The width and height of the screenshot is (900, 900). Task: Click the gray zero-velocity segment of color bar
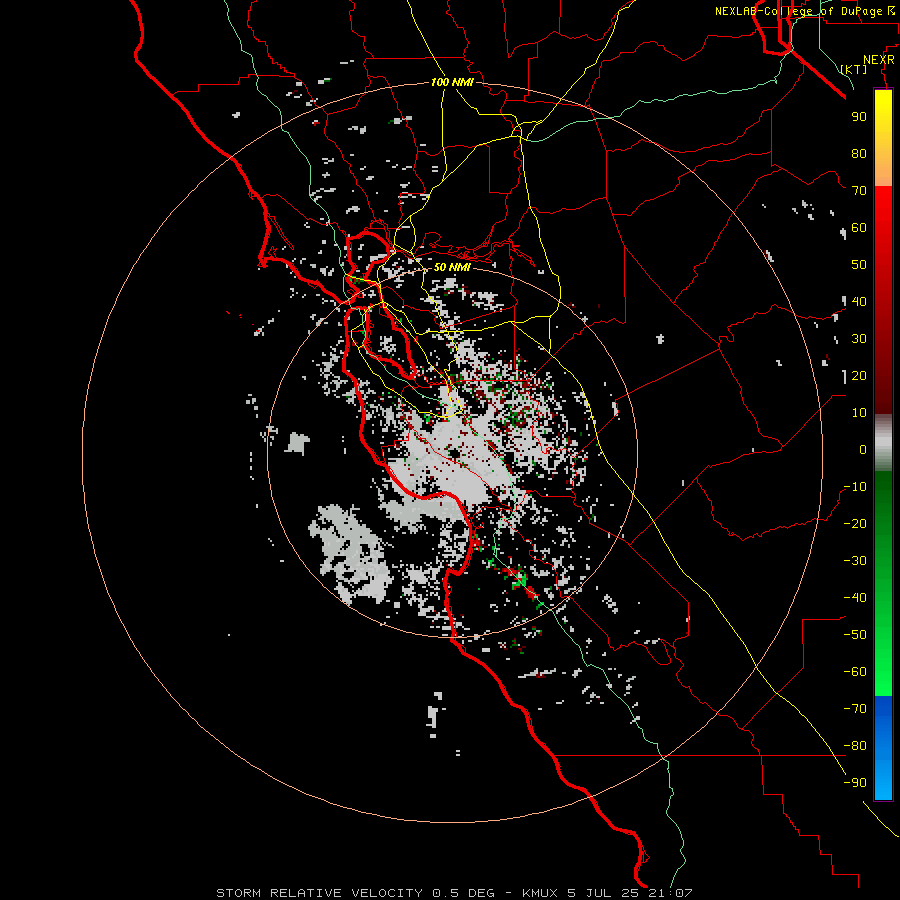[883, 443]
